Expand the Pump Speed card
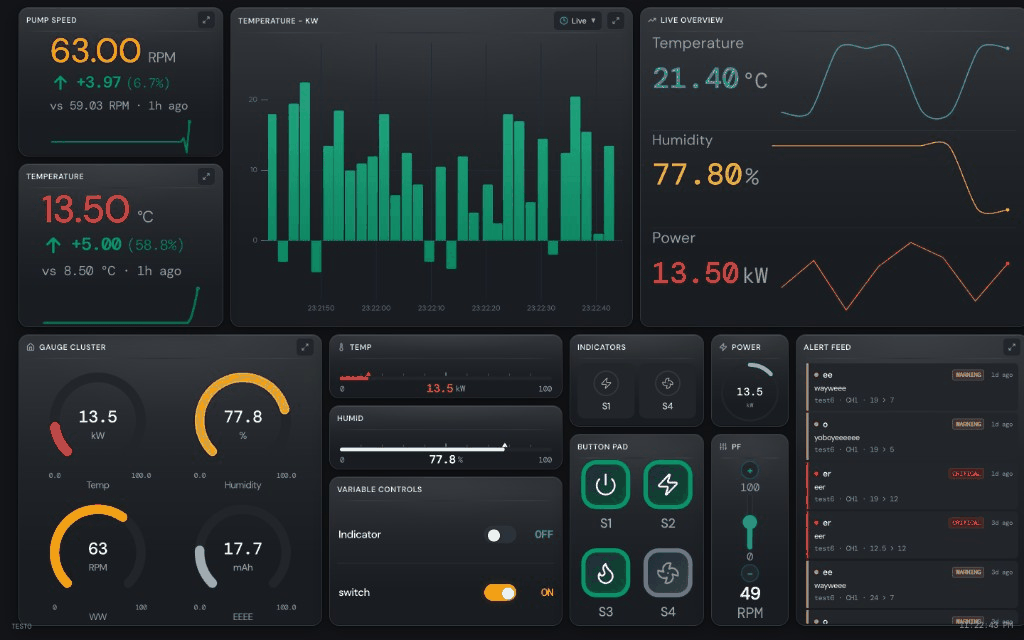The image size is (1024, 640). point(206,20)
